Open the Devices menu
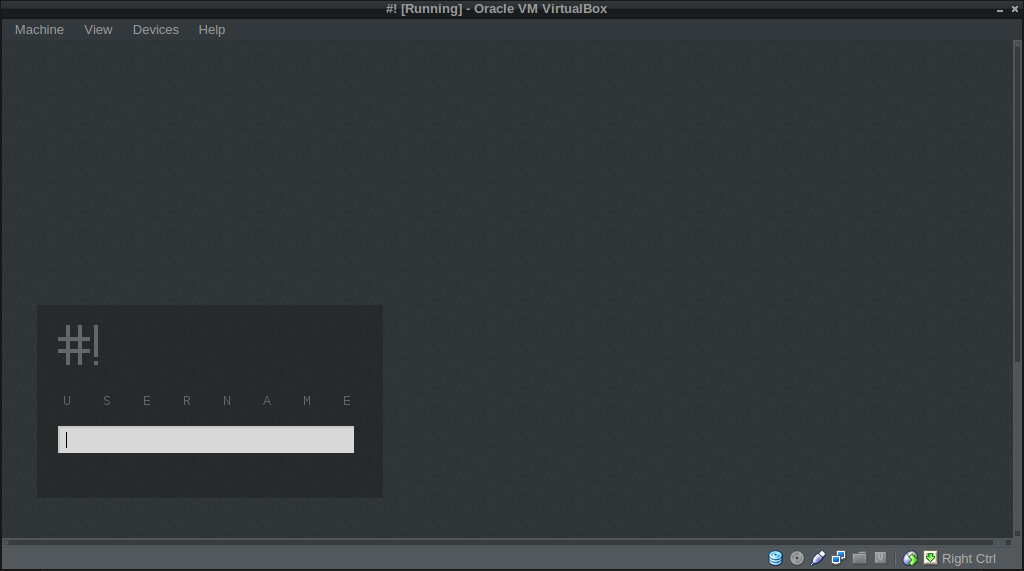This screenshot has width=1024, height=571. [155, 30]
